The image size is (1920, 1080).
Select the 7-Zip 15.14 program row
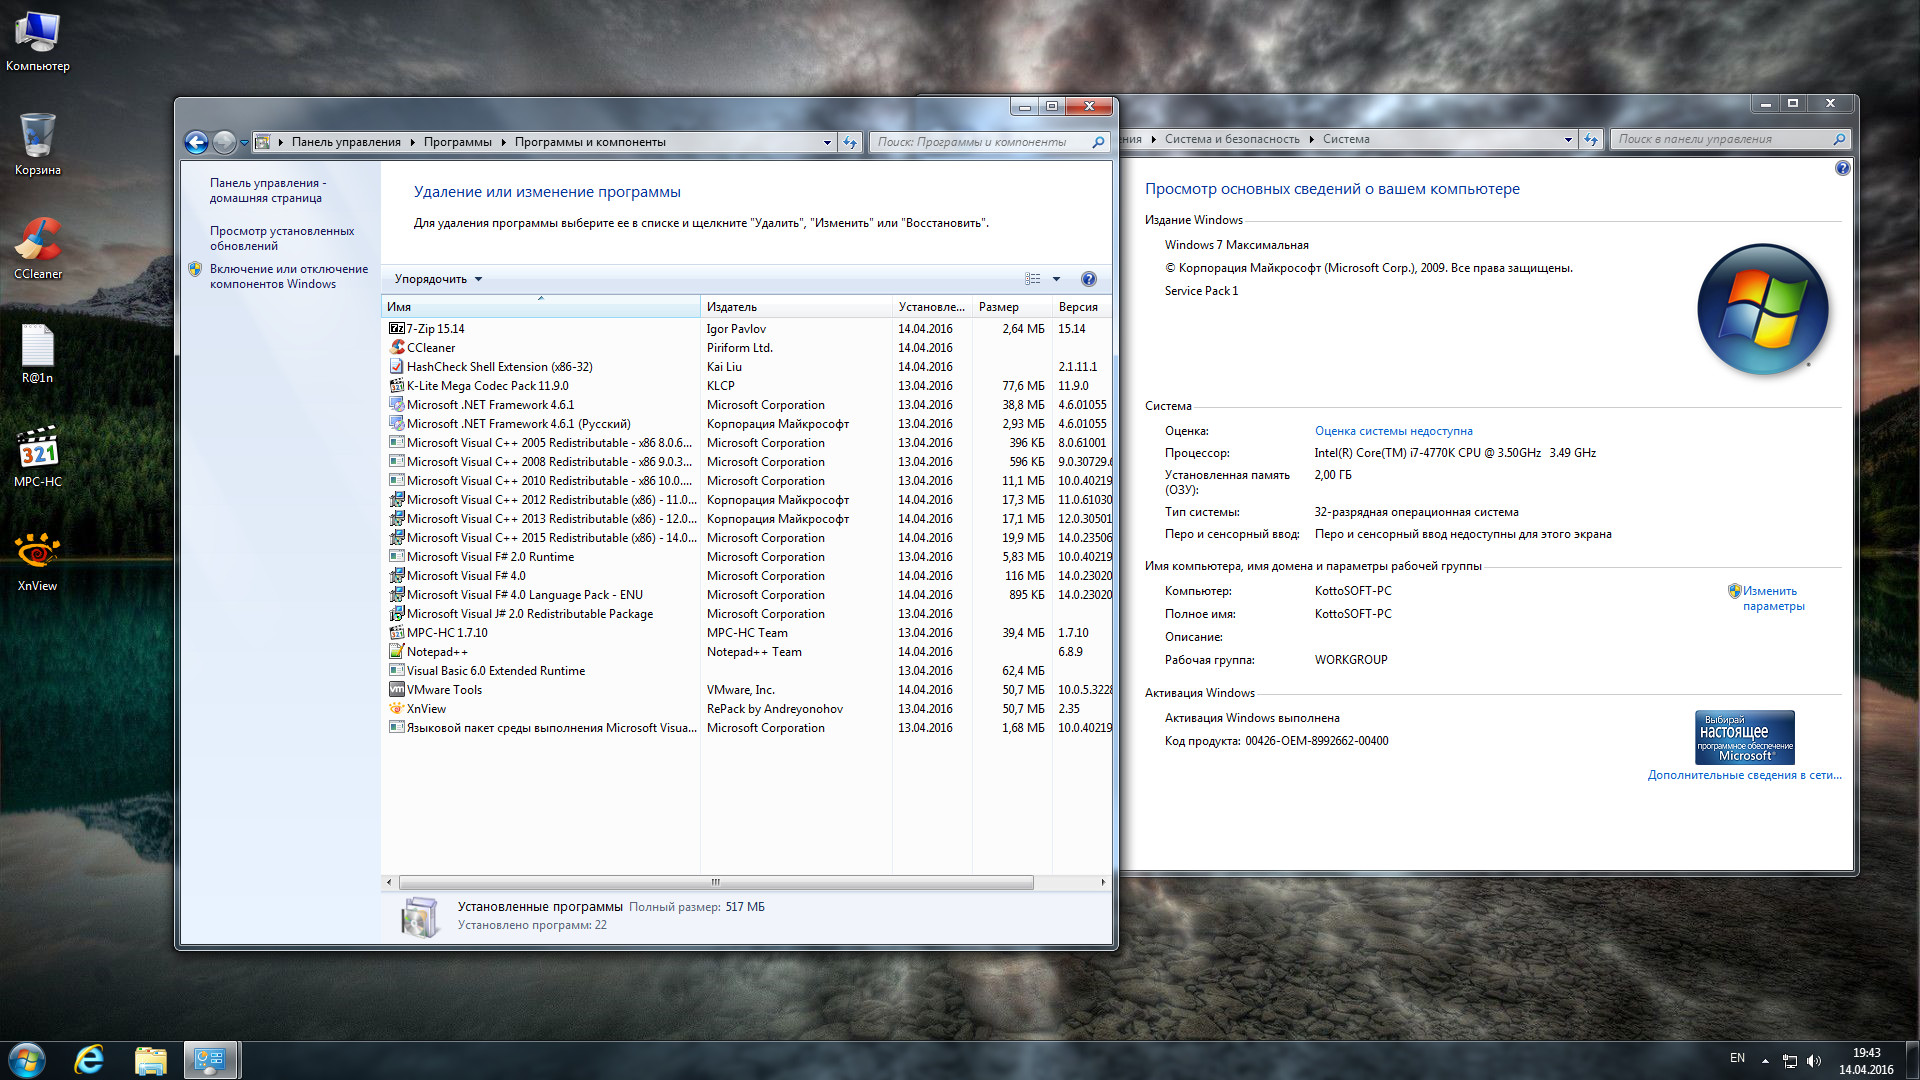(x=748, y=328)
